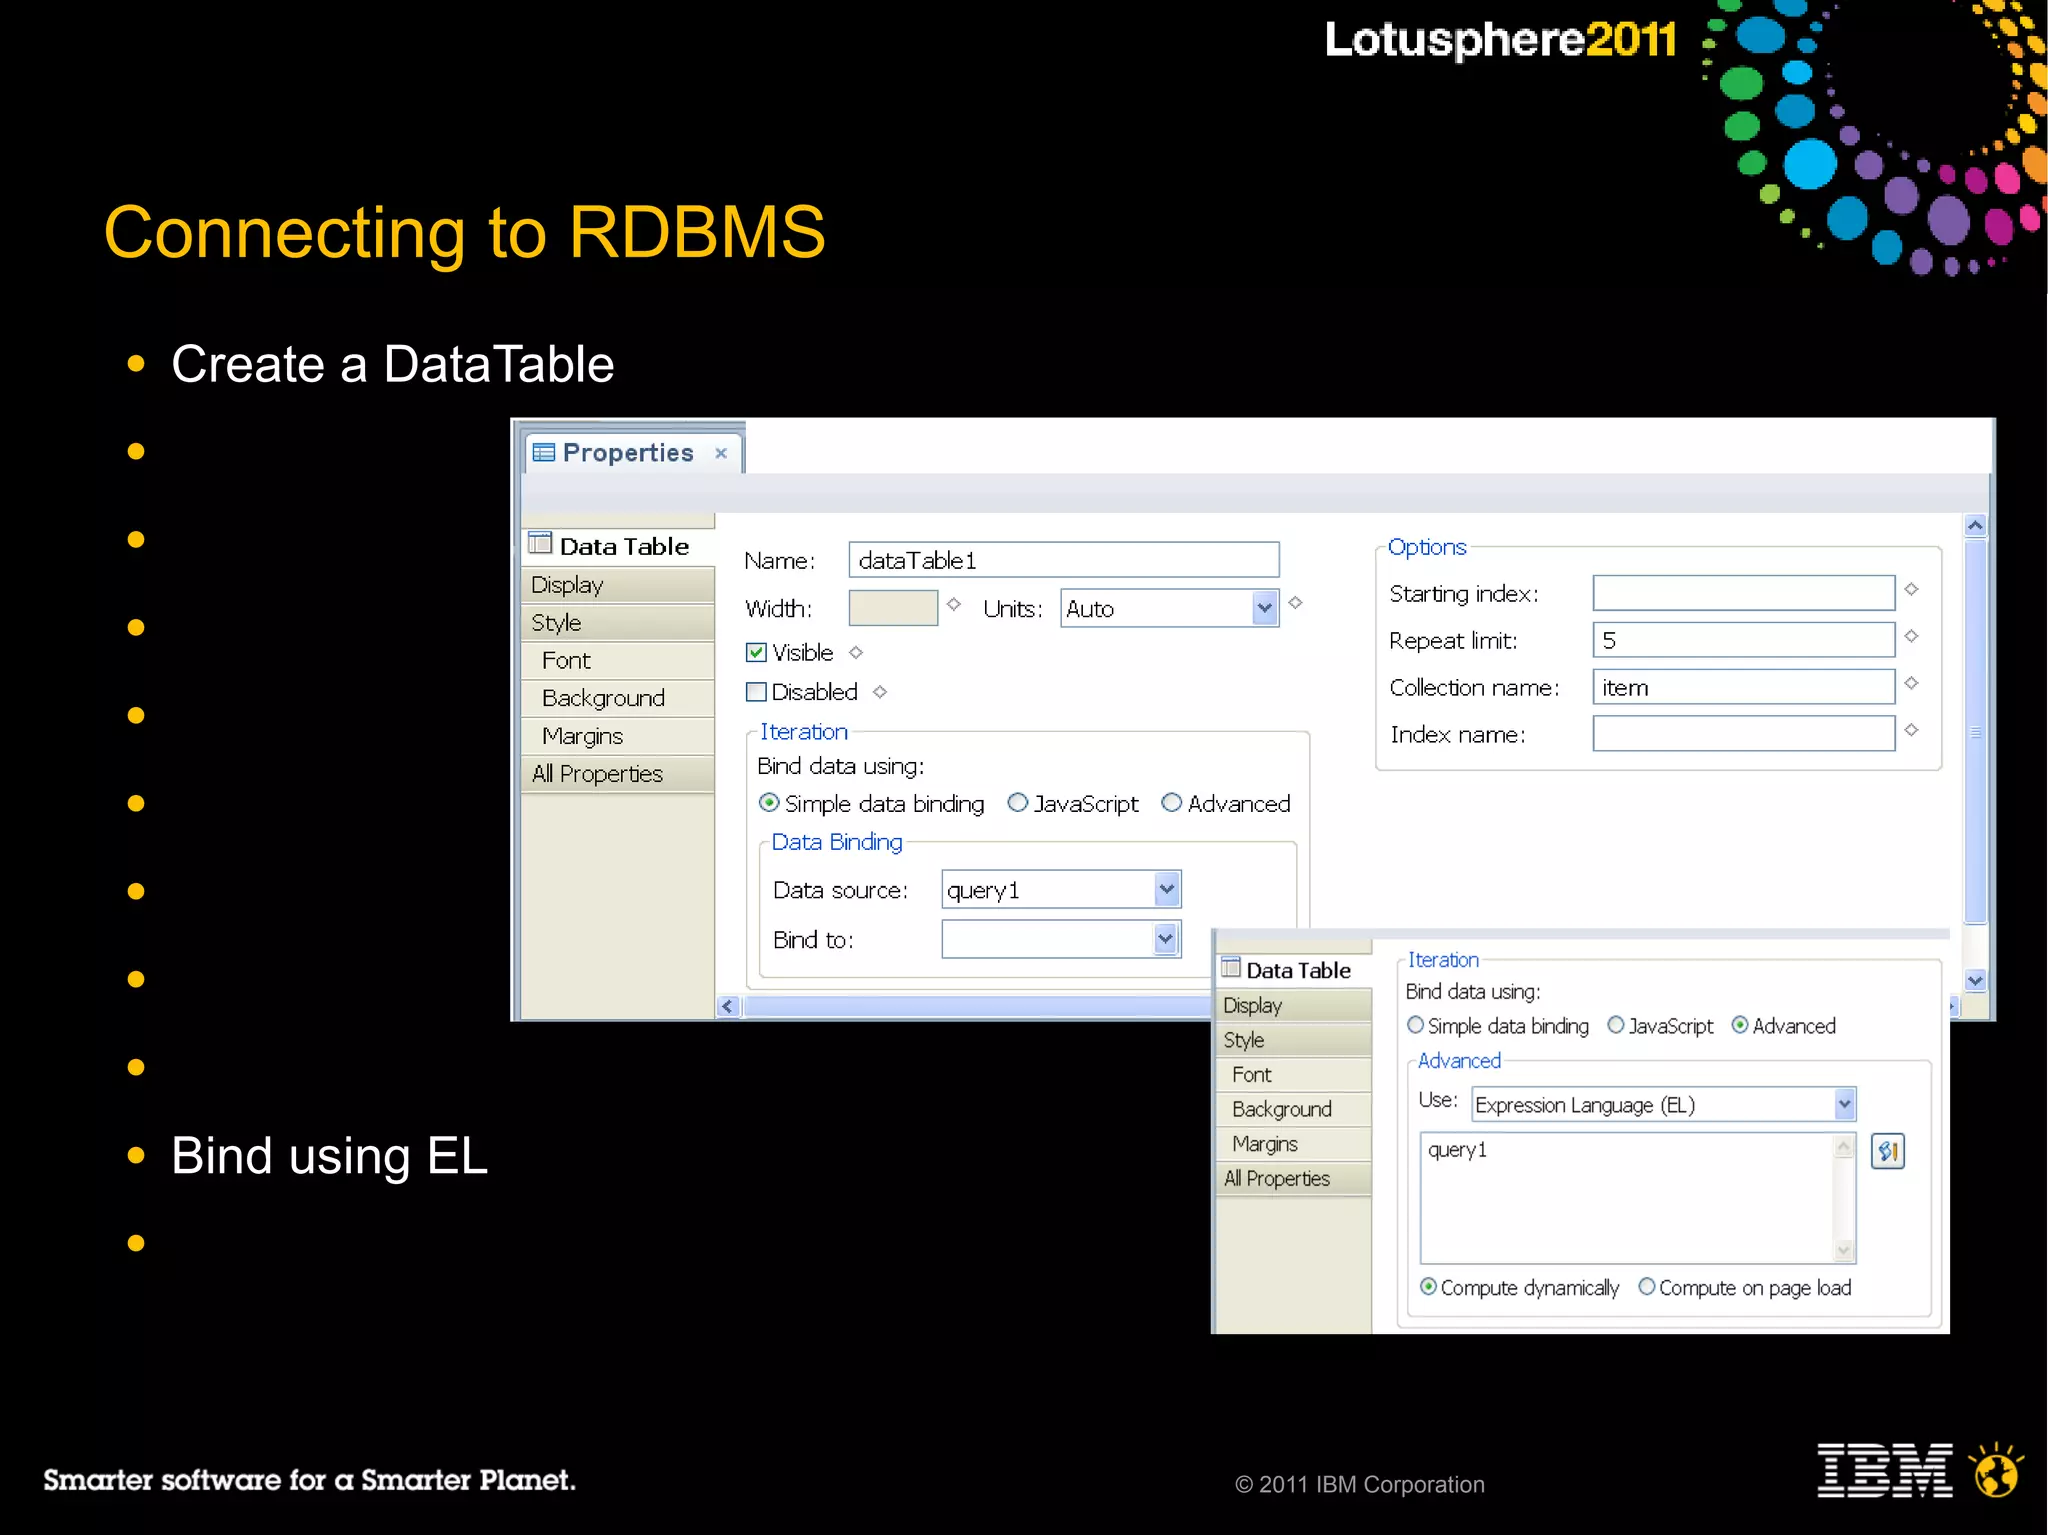This screenshot has width=2048, height=1535.
Task: Click the diamond icon next to Units dropdown
Action: (x=1295, y=603)
